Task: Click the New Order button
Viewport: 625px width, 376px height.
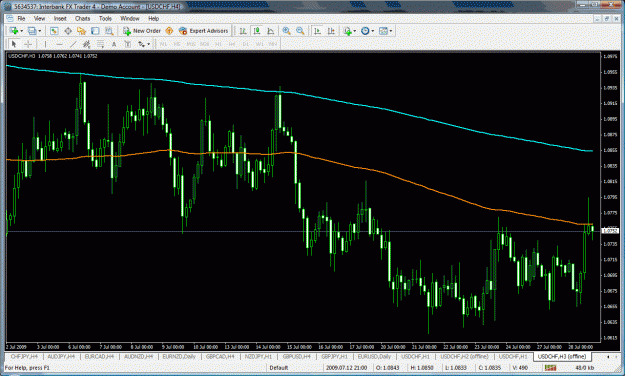Action: (142, 31)
